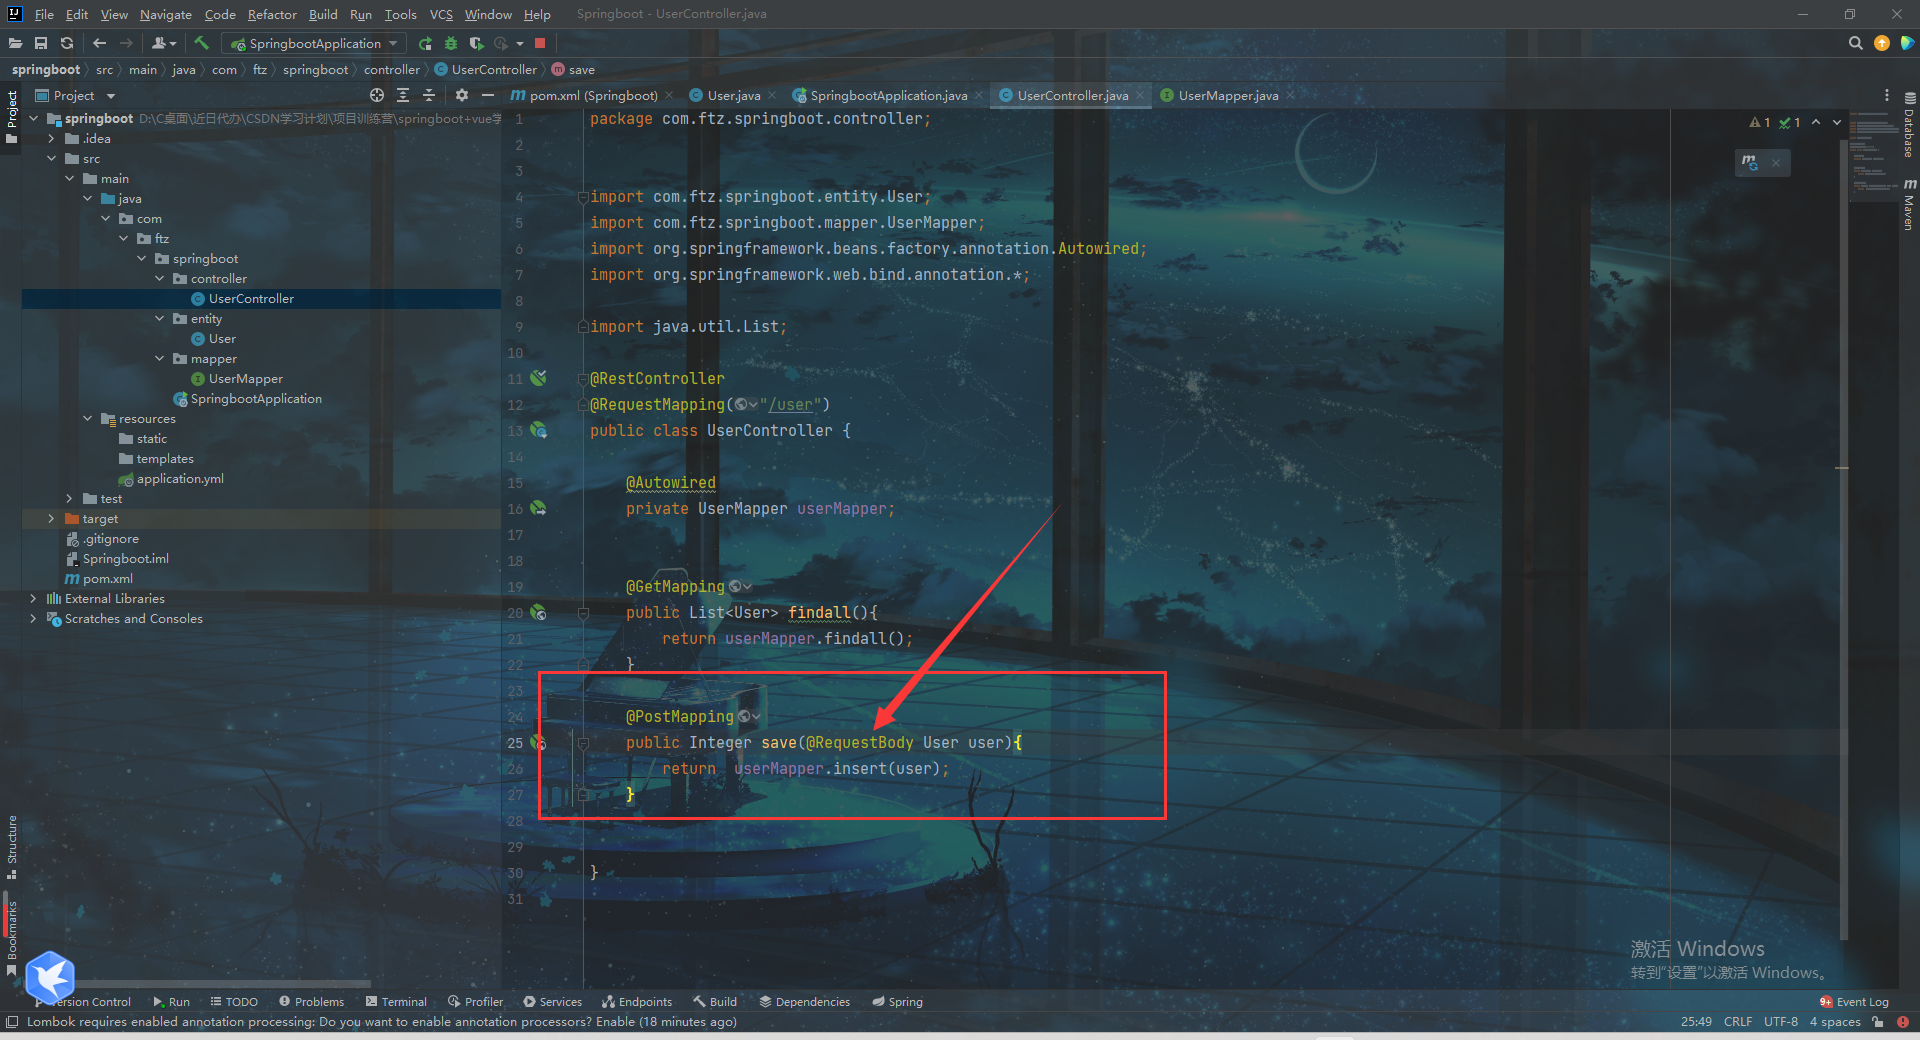1920x1040 pixels.
Task: Open the VCS menu
Action: point(441,14)
